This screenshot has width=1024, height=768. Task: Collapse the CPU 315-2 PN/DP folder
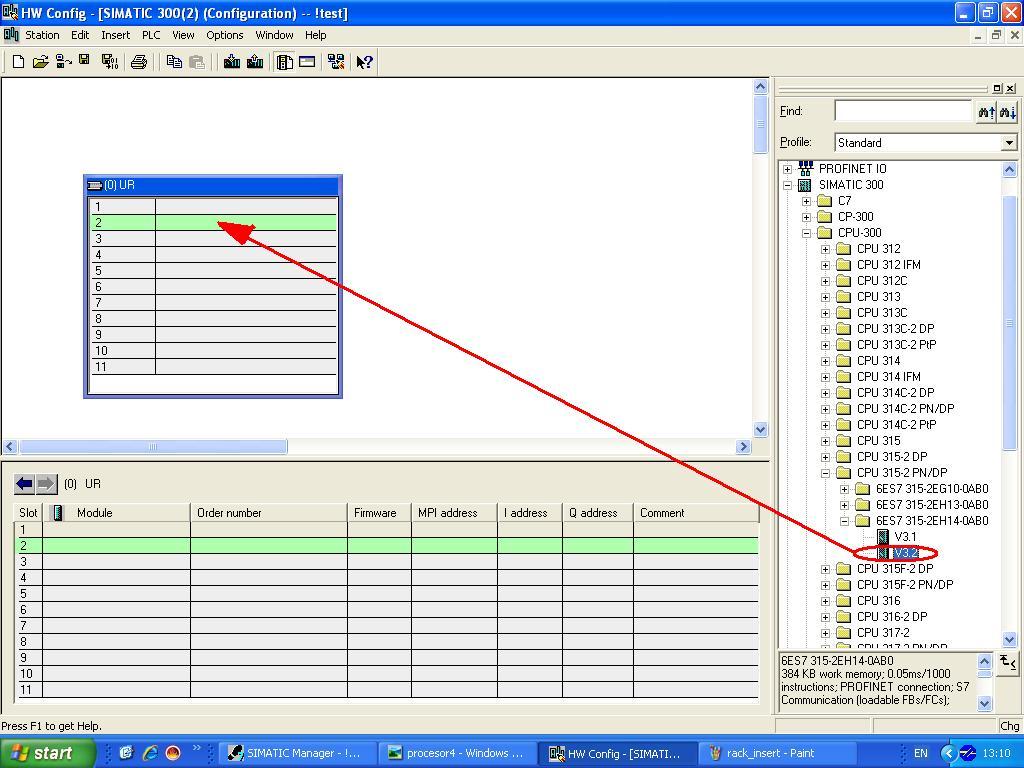pyautogui.click(x=825, y=473)
